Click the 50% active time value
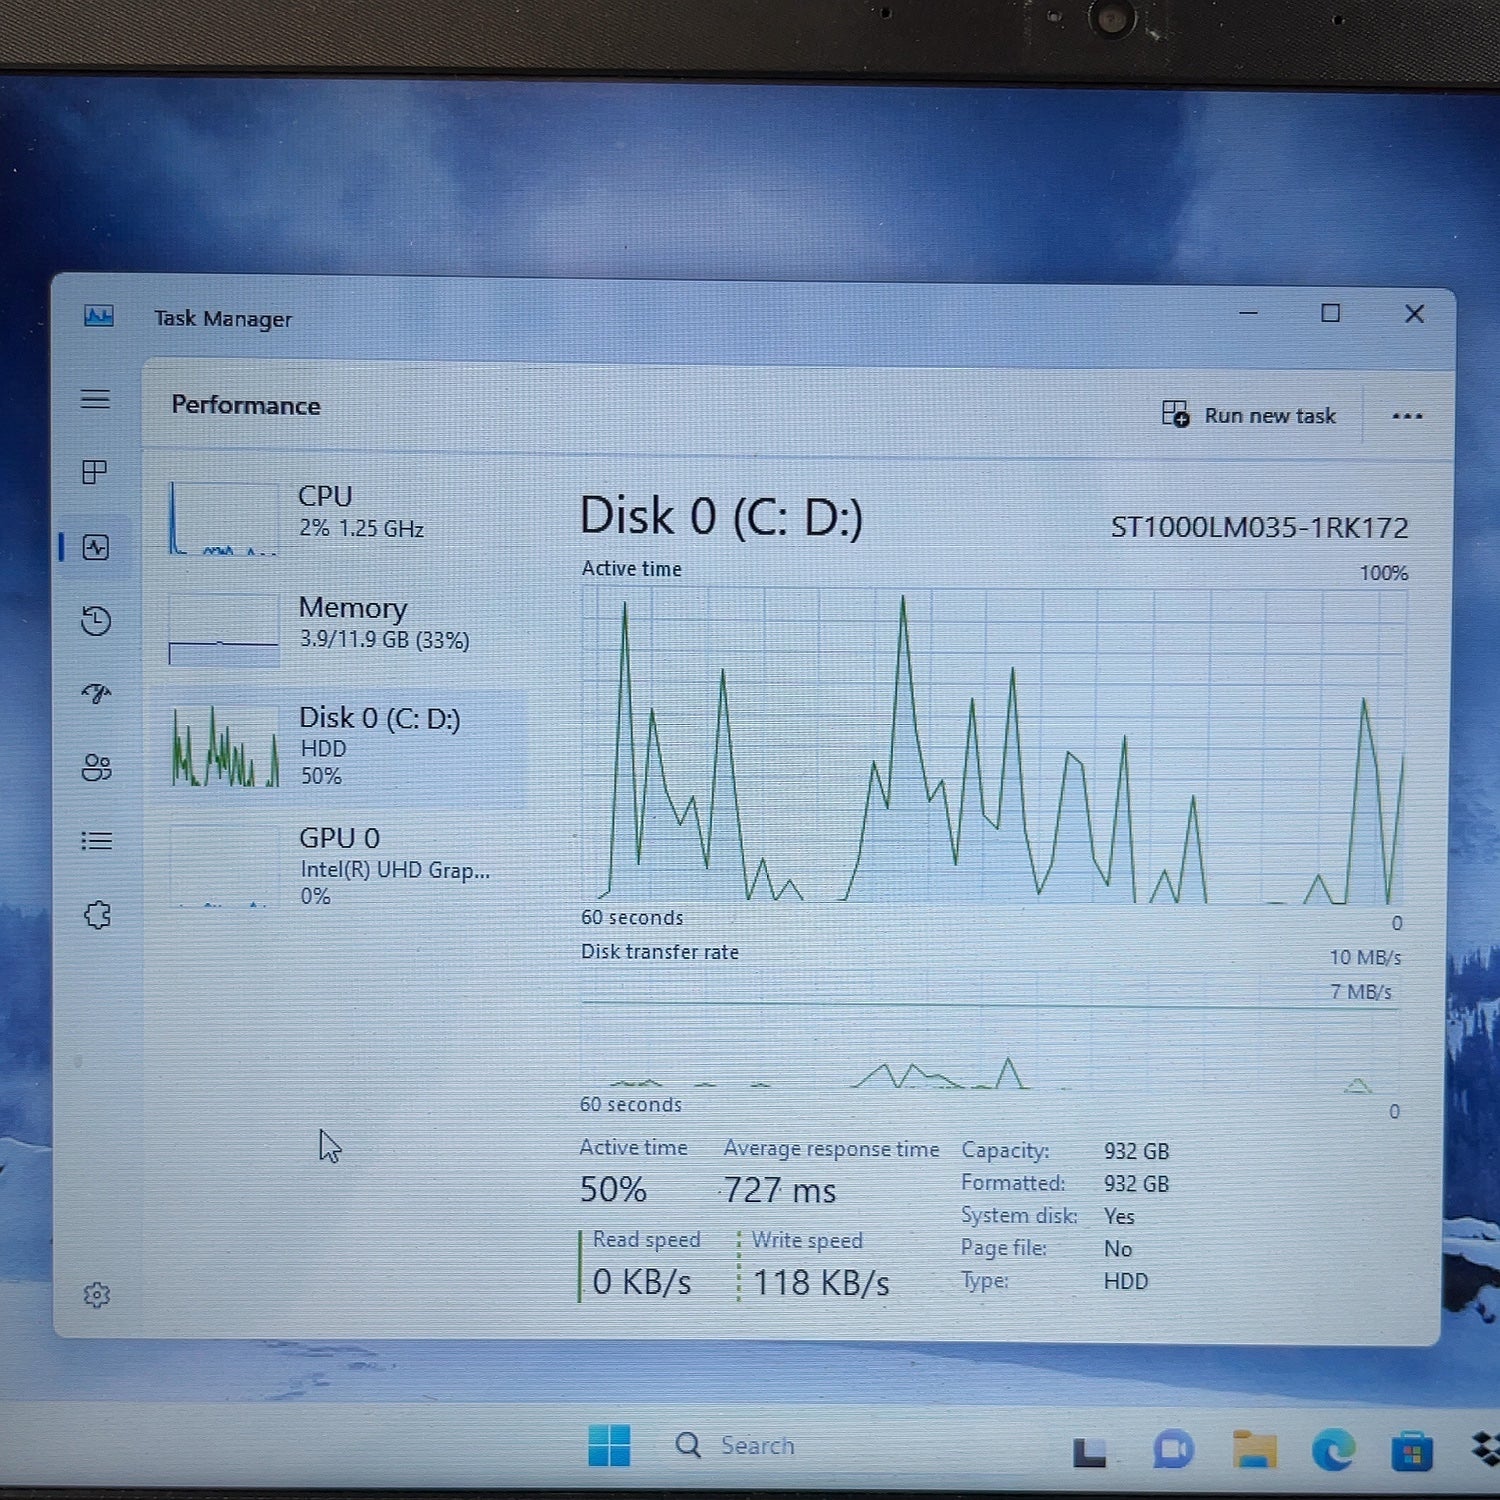This screenshot has height=1500, width=1500. (613, 1189)
